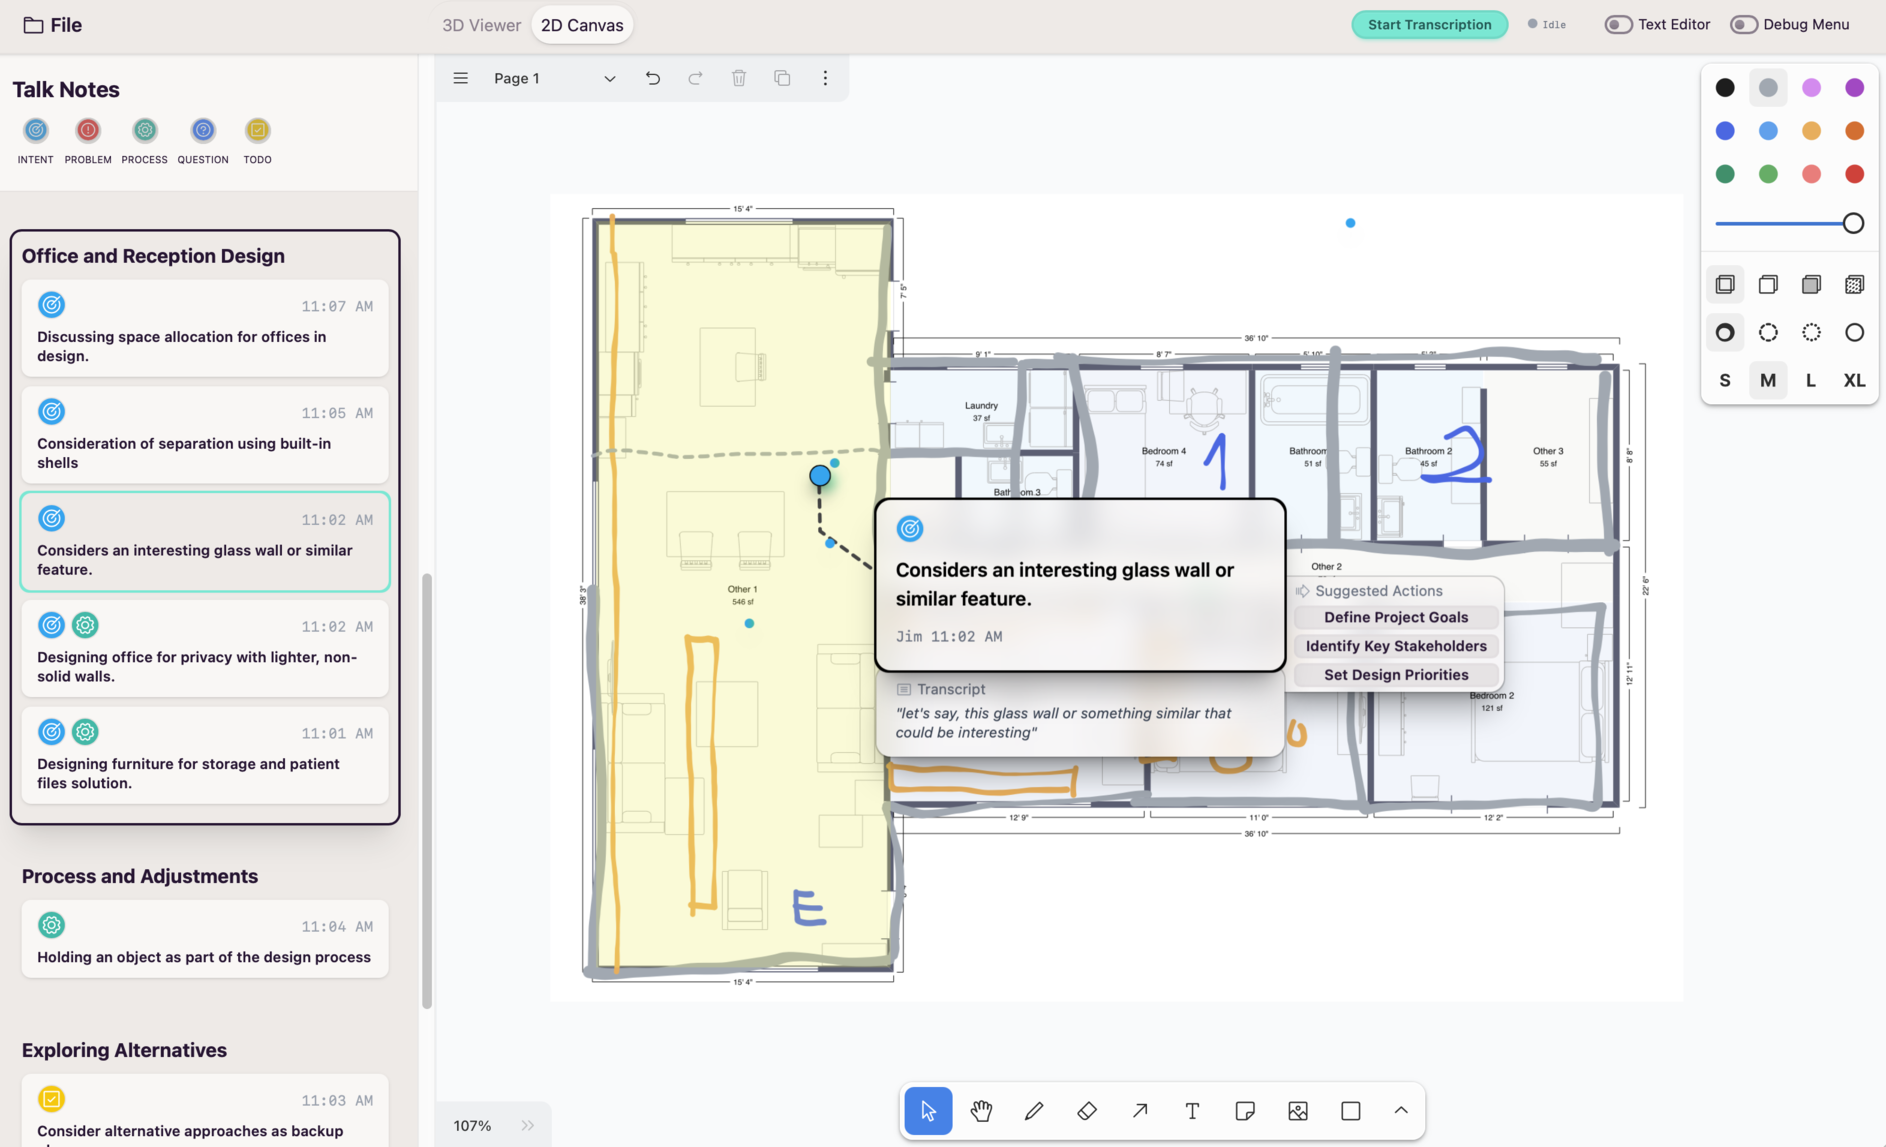Screen dimensions: 1886x1147
Task: Toggle the Text Editor switch
Action: (1618, 25)
